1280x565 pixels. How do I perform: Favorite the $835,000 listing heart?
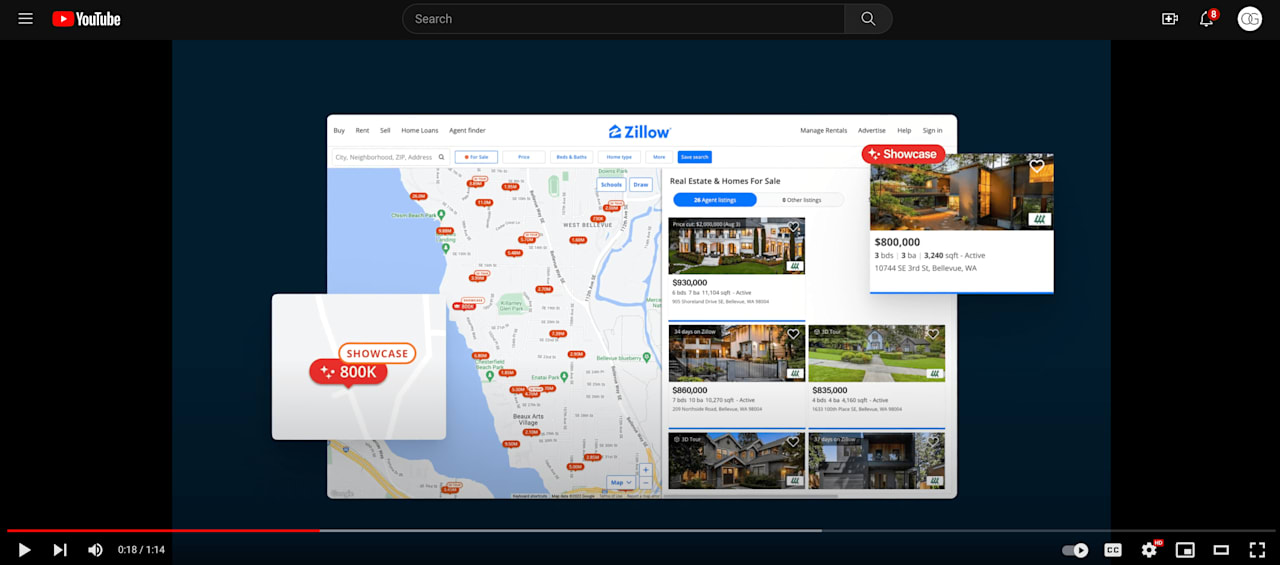(x=933, y=334)
